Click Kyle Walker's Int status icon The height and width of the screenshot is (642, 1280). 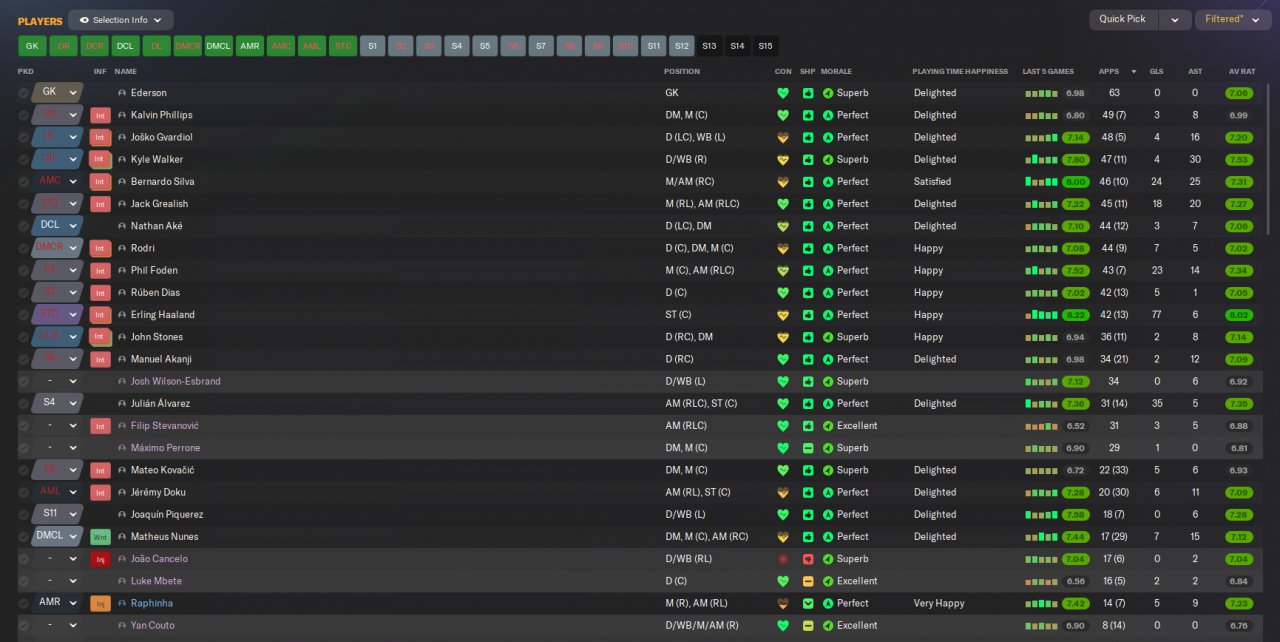[x=100, y=159]
